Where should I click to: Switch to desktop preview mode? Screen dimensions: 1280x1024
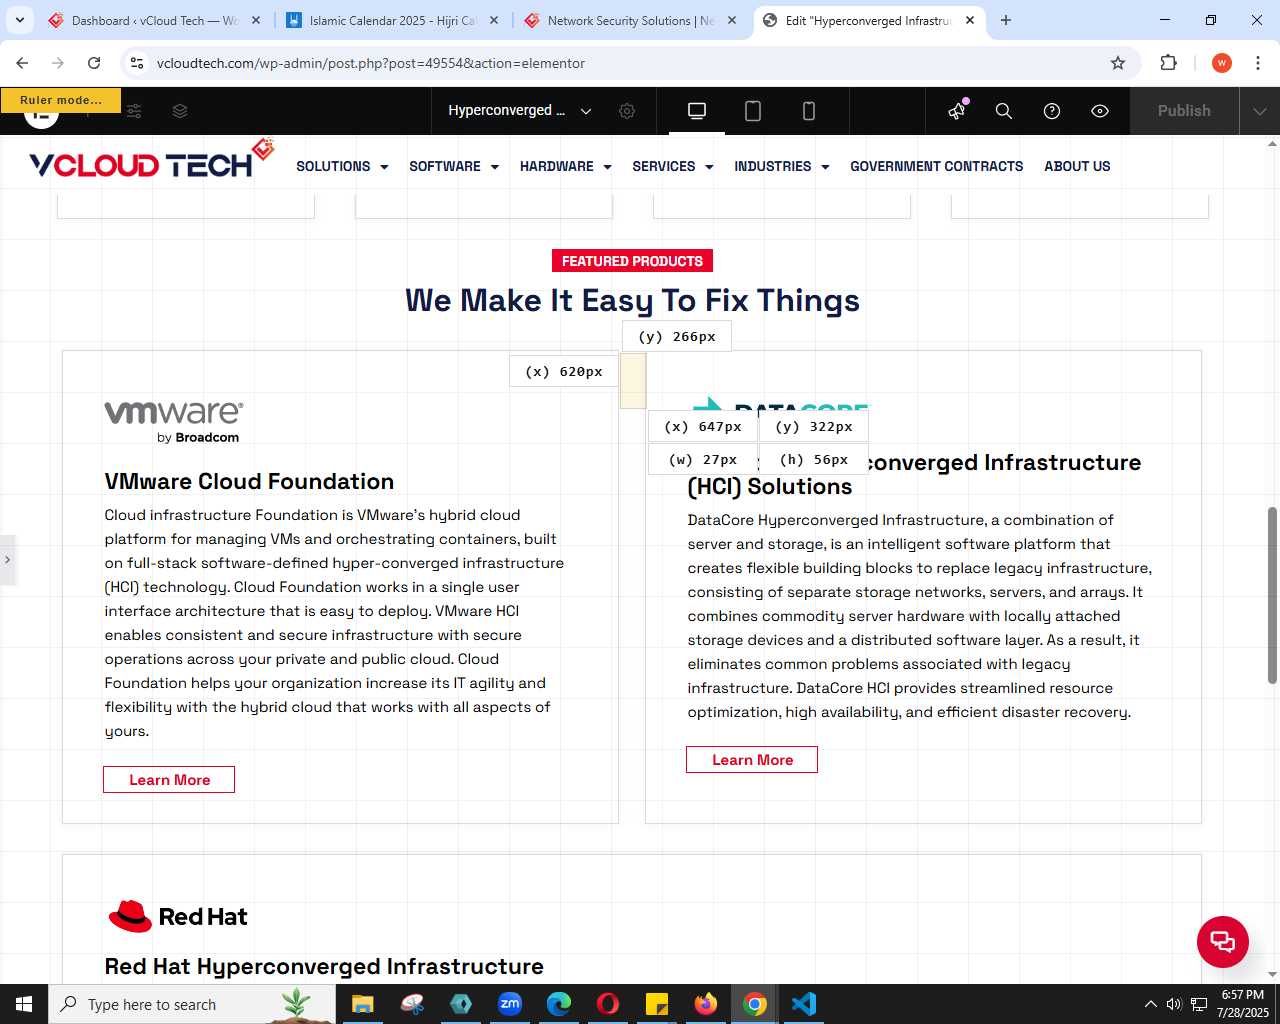coord(697,111)
